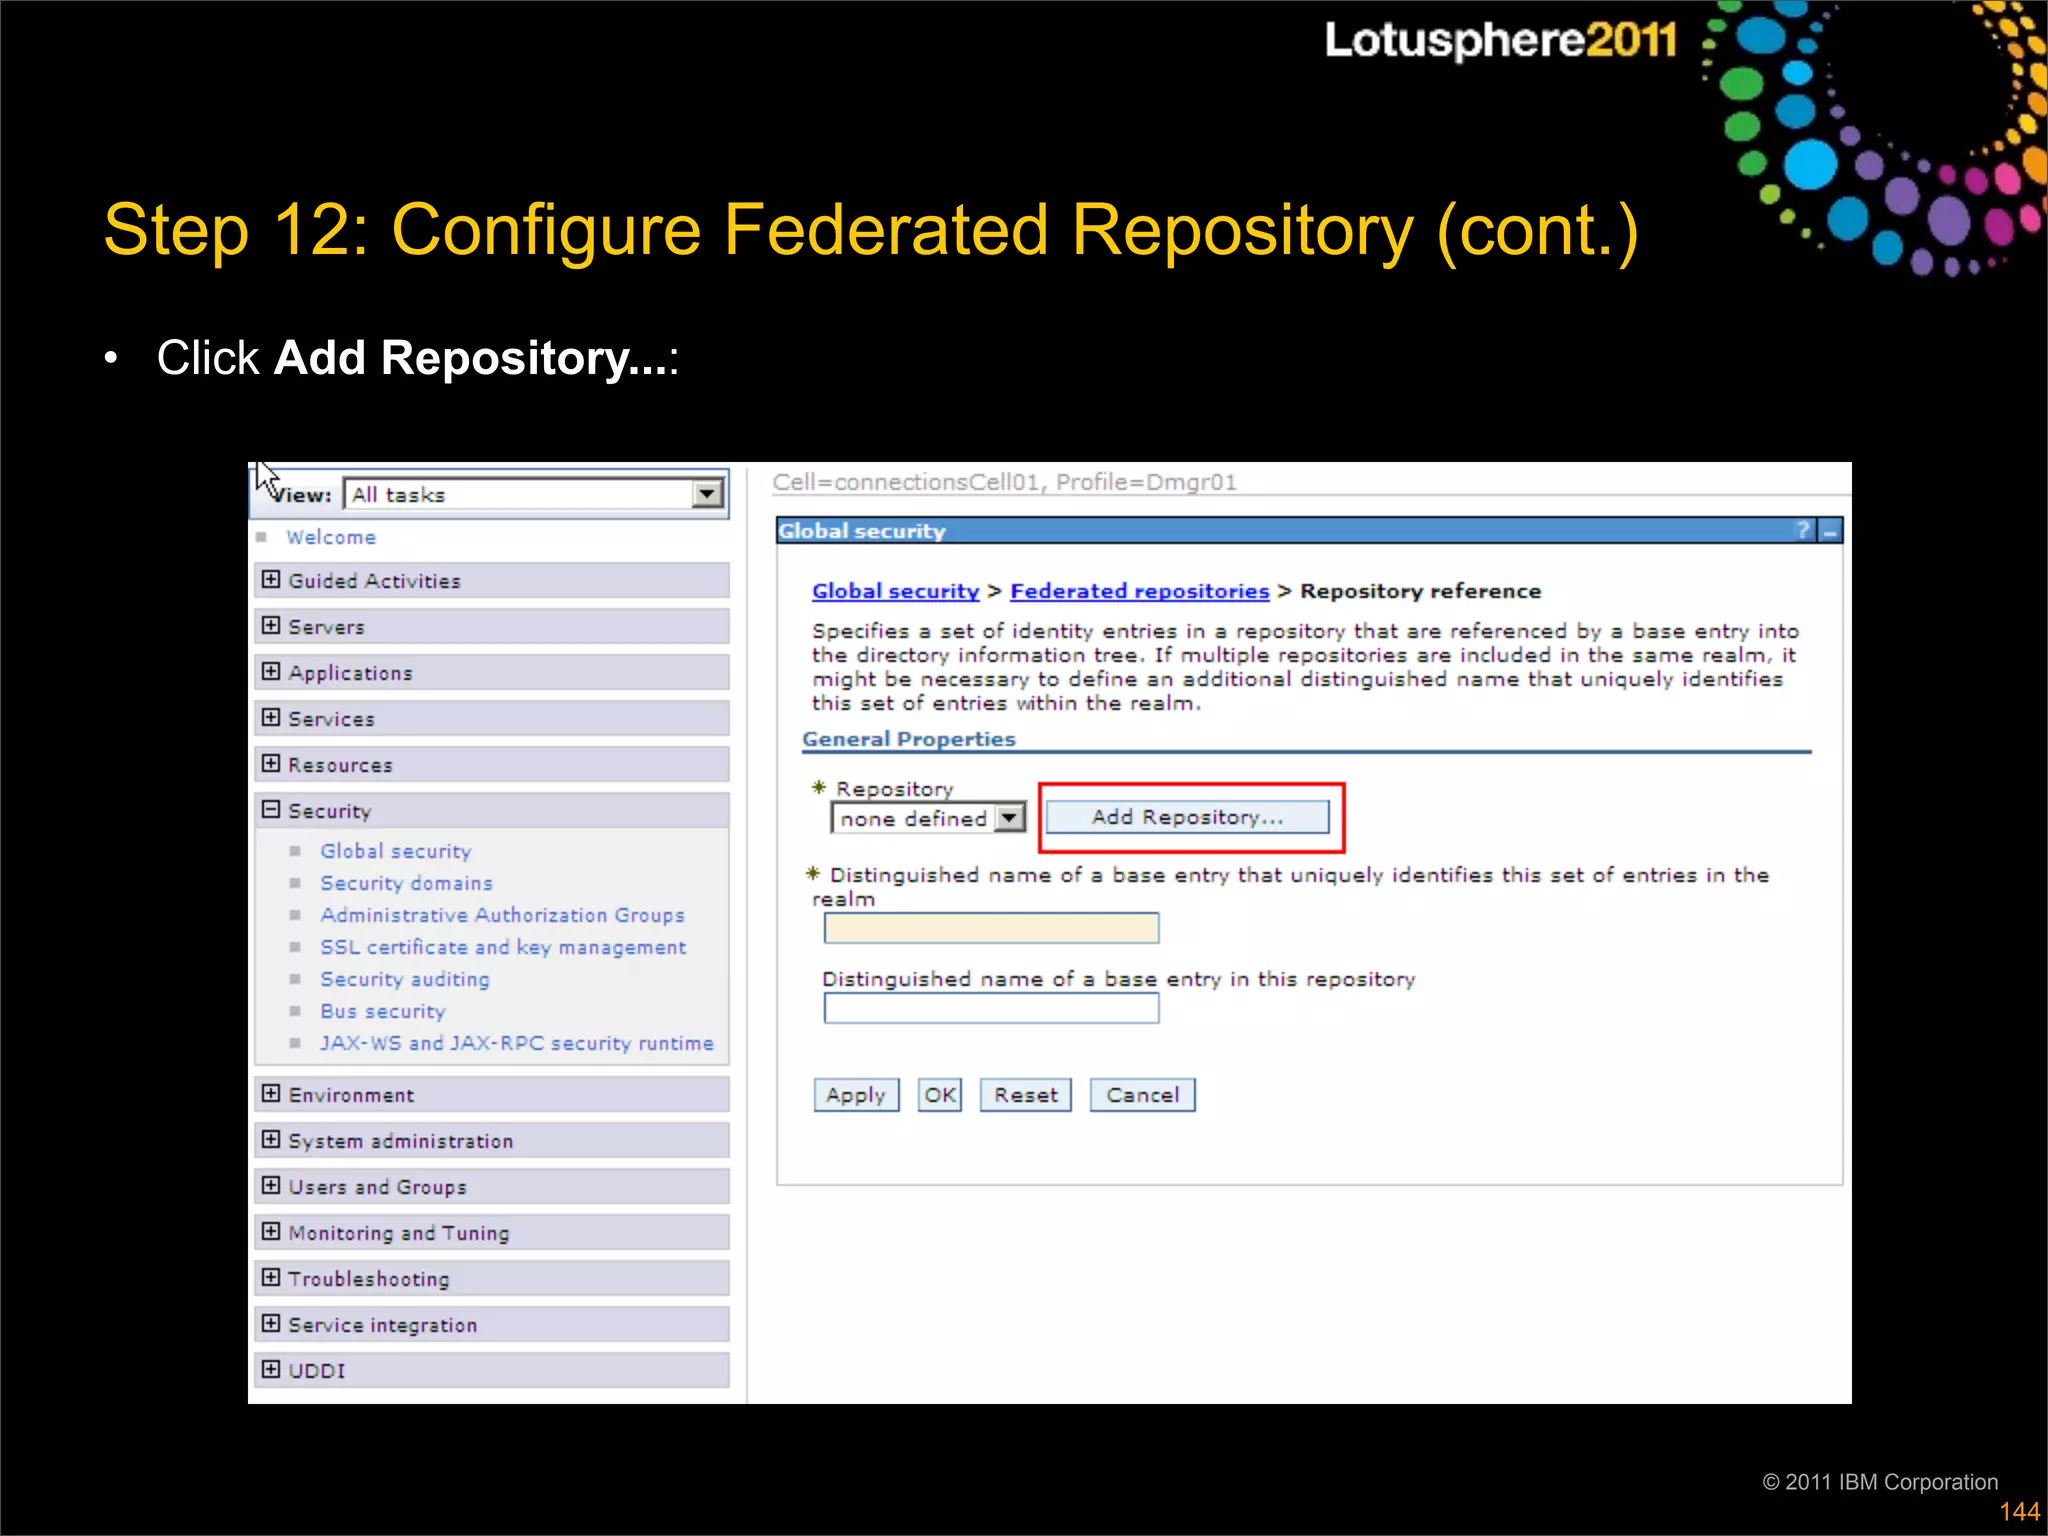Expand the Resources section

pos(271,763)
